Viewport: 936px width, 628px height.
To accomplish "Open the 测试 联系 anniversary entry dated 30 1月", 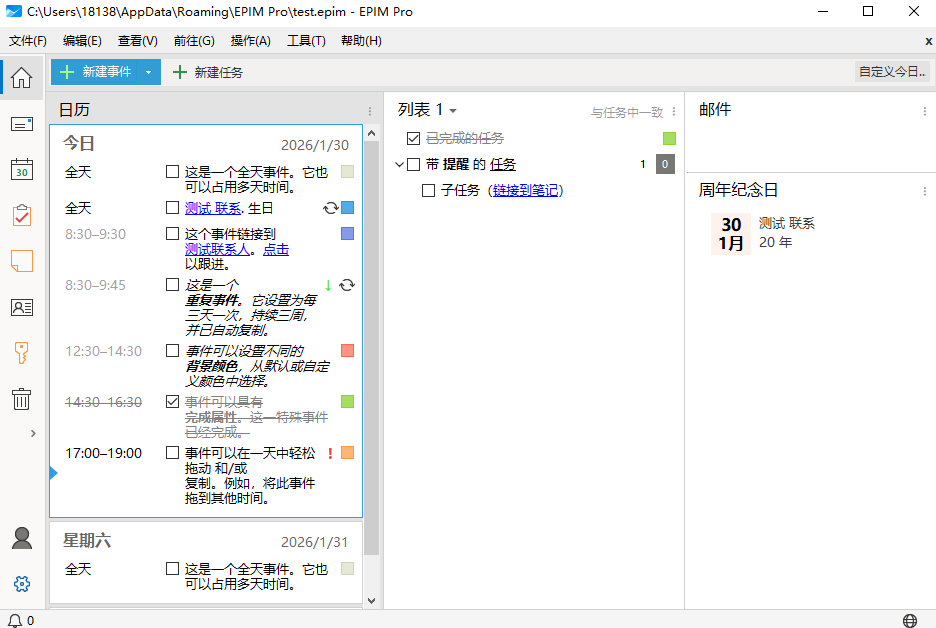I will pos(764,233).
